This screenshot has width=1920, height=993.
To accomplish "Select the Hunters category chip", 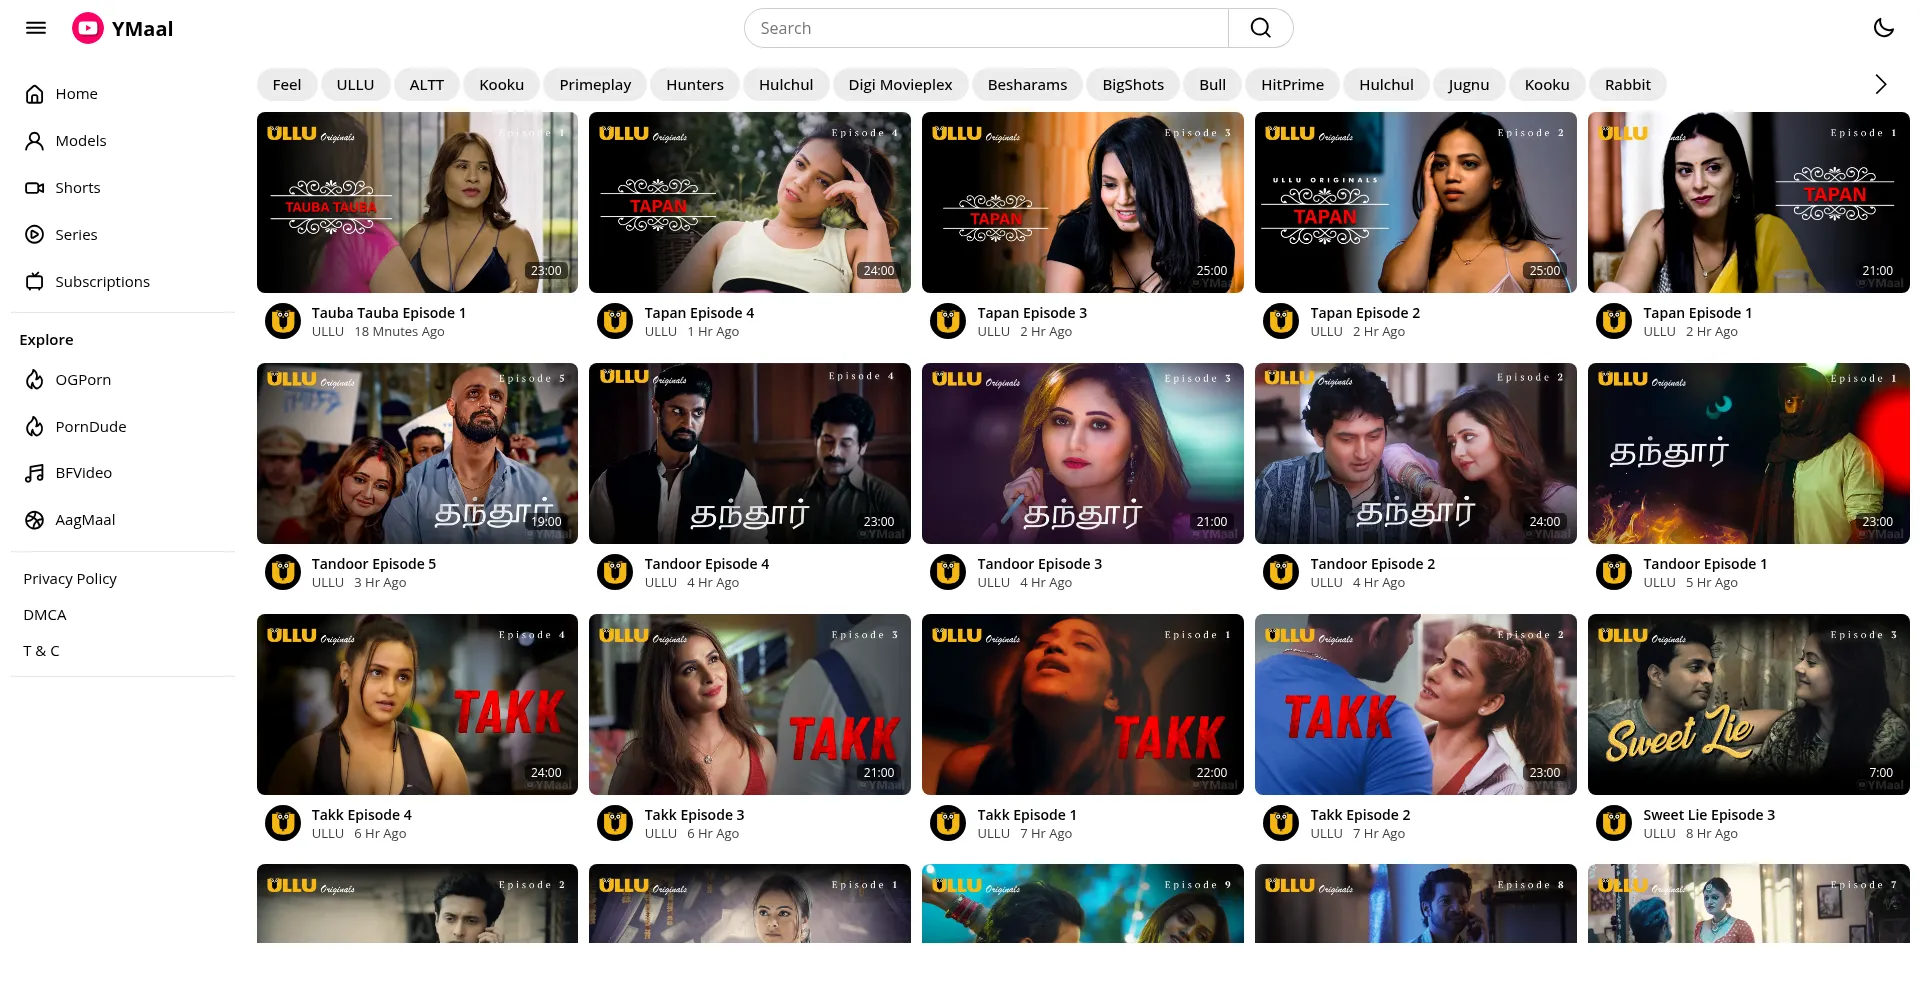I will pyautogui.click(x=695, y=85).
